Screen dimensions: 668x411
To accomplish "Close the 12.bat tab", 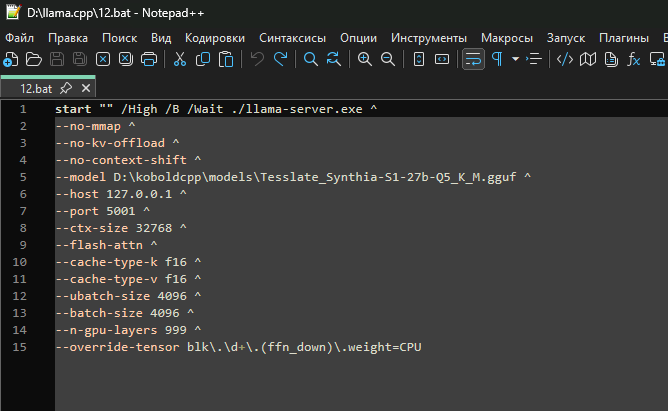I will (x=86, y=88).
